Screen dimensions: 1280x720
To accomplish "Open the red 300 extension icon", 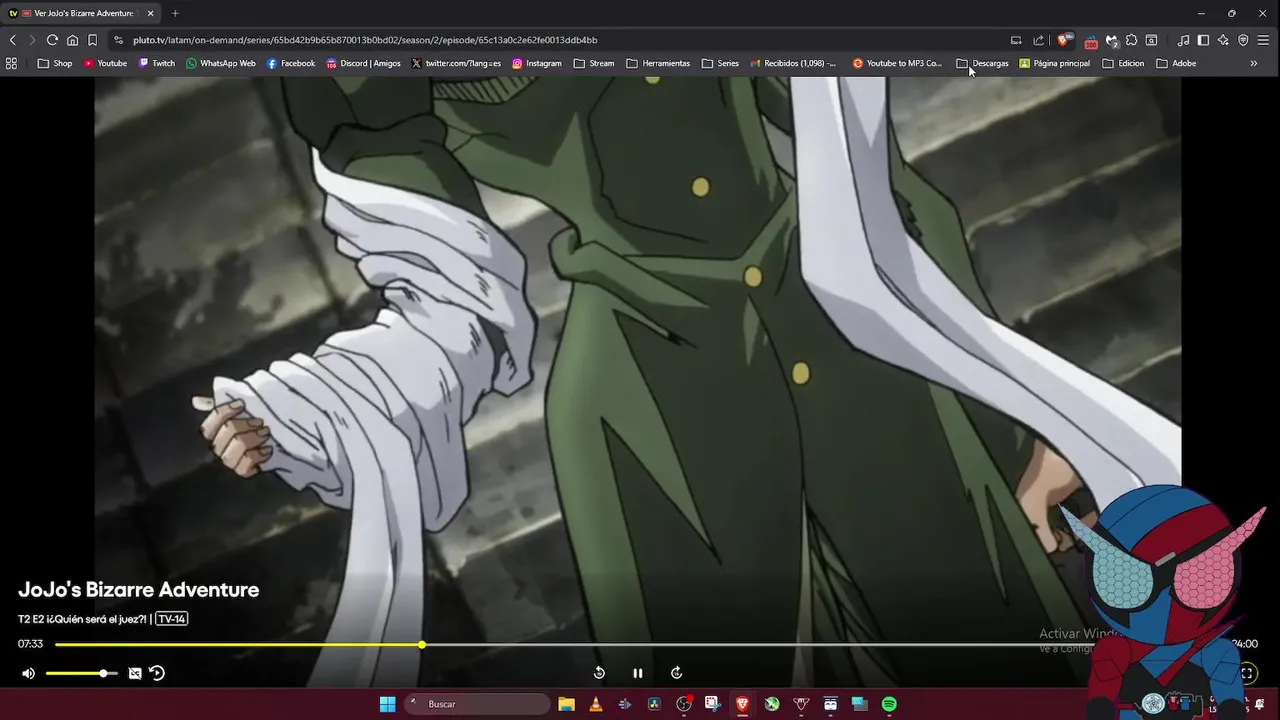I will (1091, 41).
